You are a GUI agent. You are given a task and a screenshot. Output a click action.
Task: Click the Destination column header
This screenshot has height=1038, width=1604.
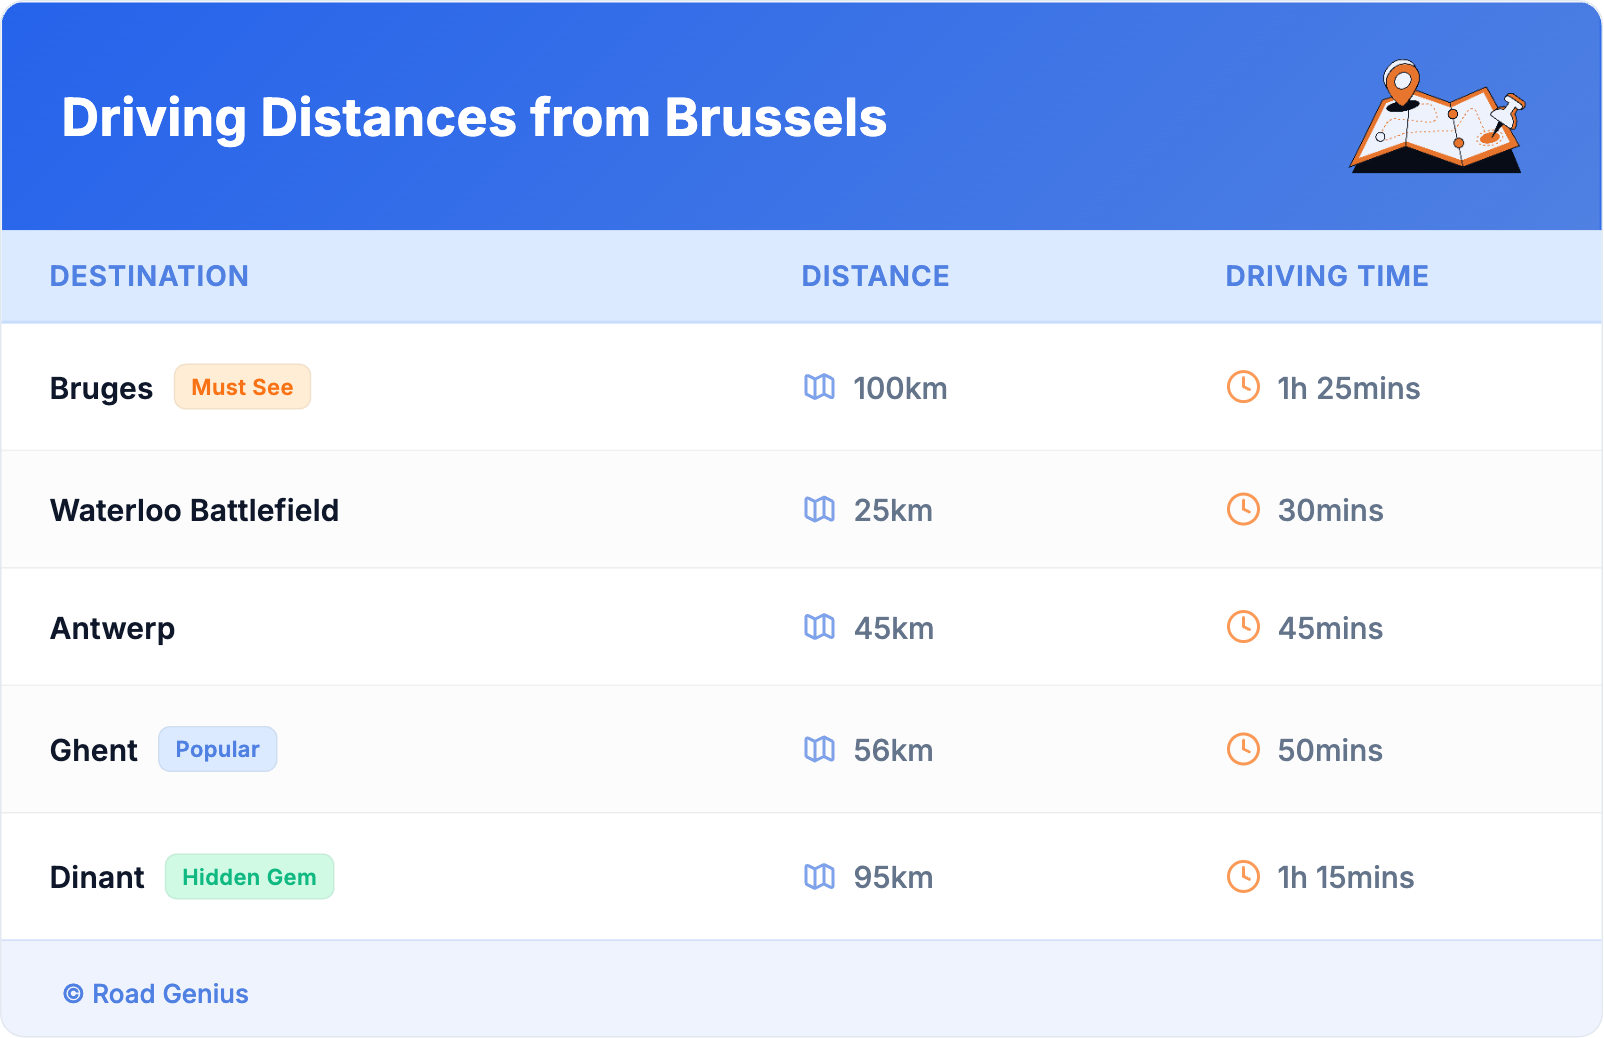coord(149,276)
